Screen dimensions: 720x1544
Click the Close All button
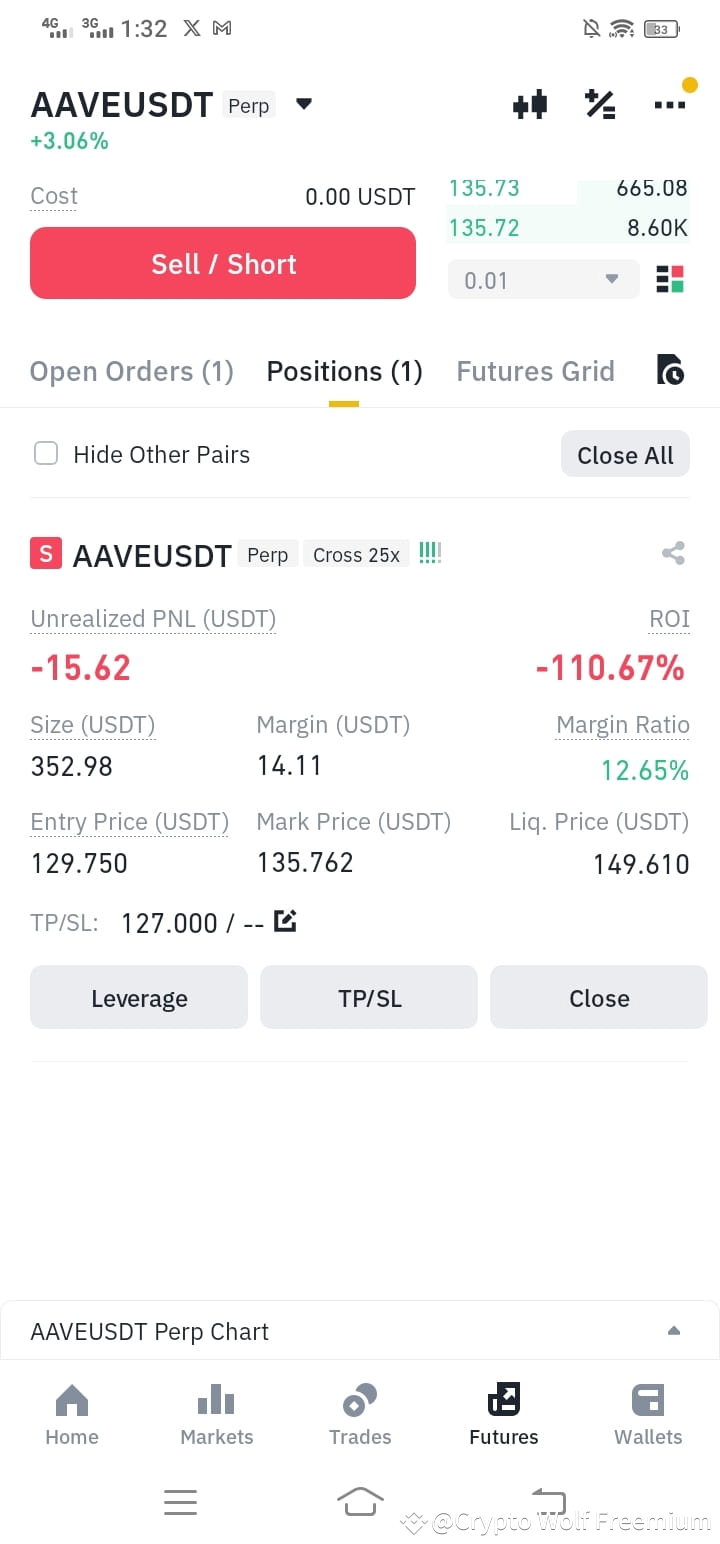pyautogui.click(x=625, y=453)
